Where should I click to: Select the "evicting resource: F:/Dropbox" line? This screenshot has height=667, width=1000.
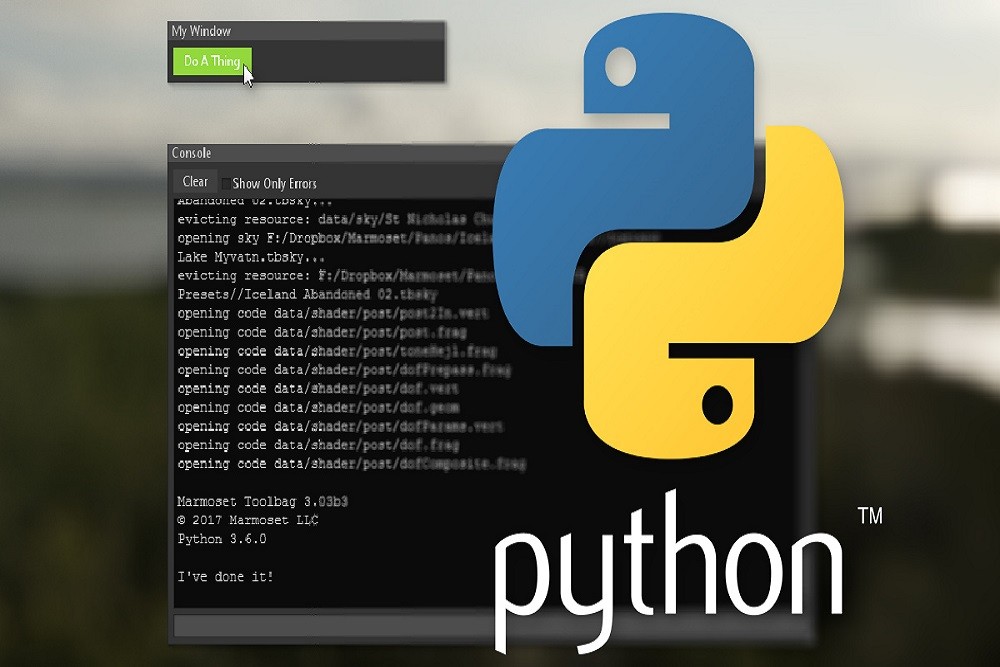335,275
